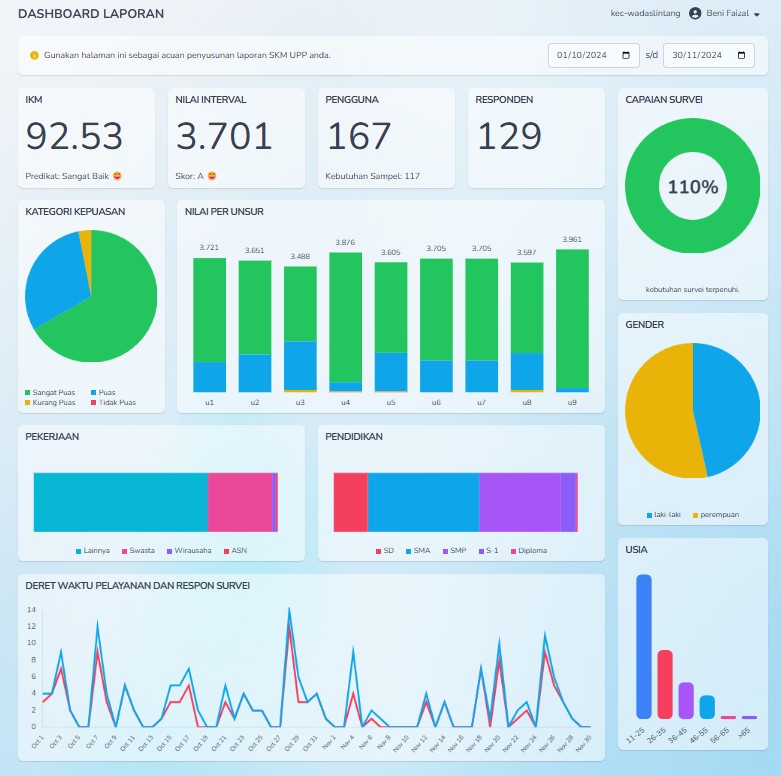Click the emoji beside Skor: A
The height and width of the screenshot is (776, 781).
pos(212,176)
